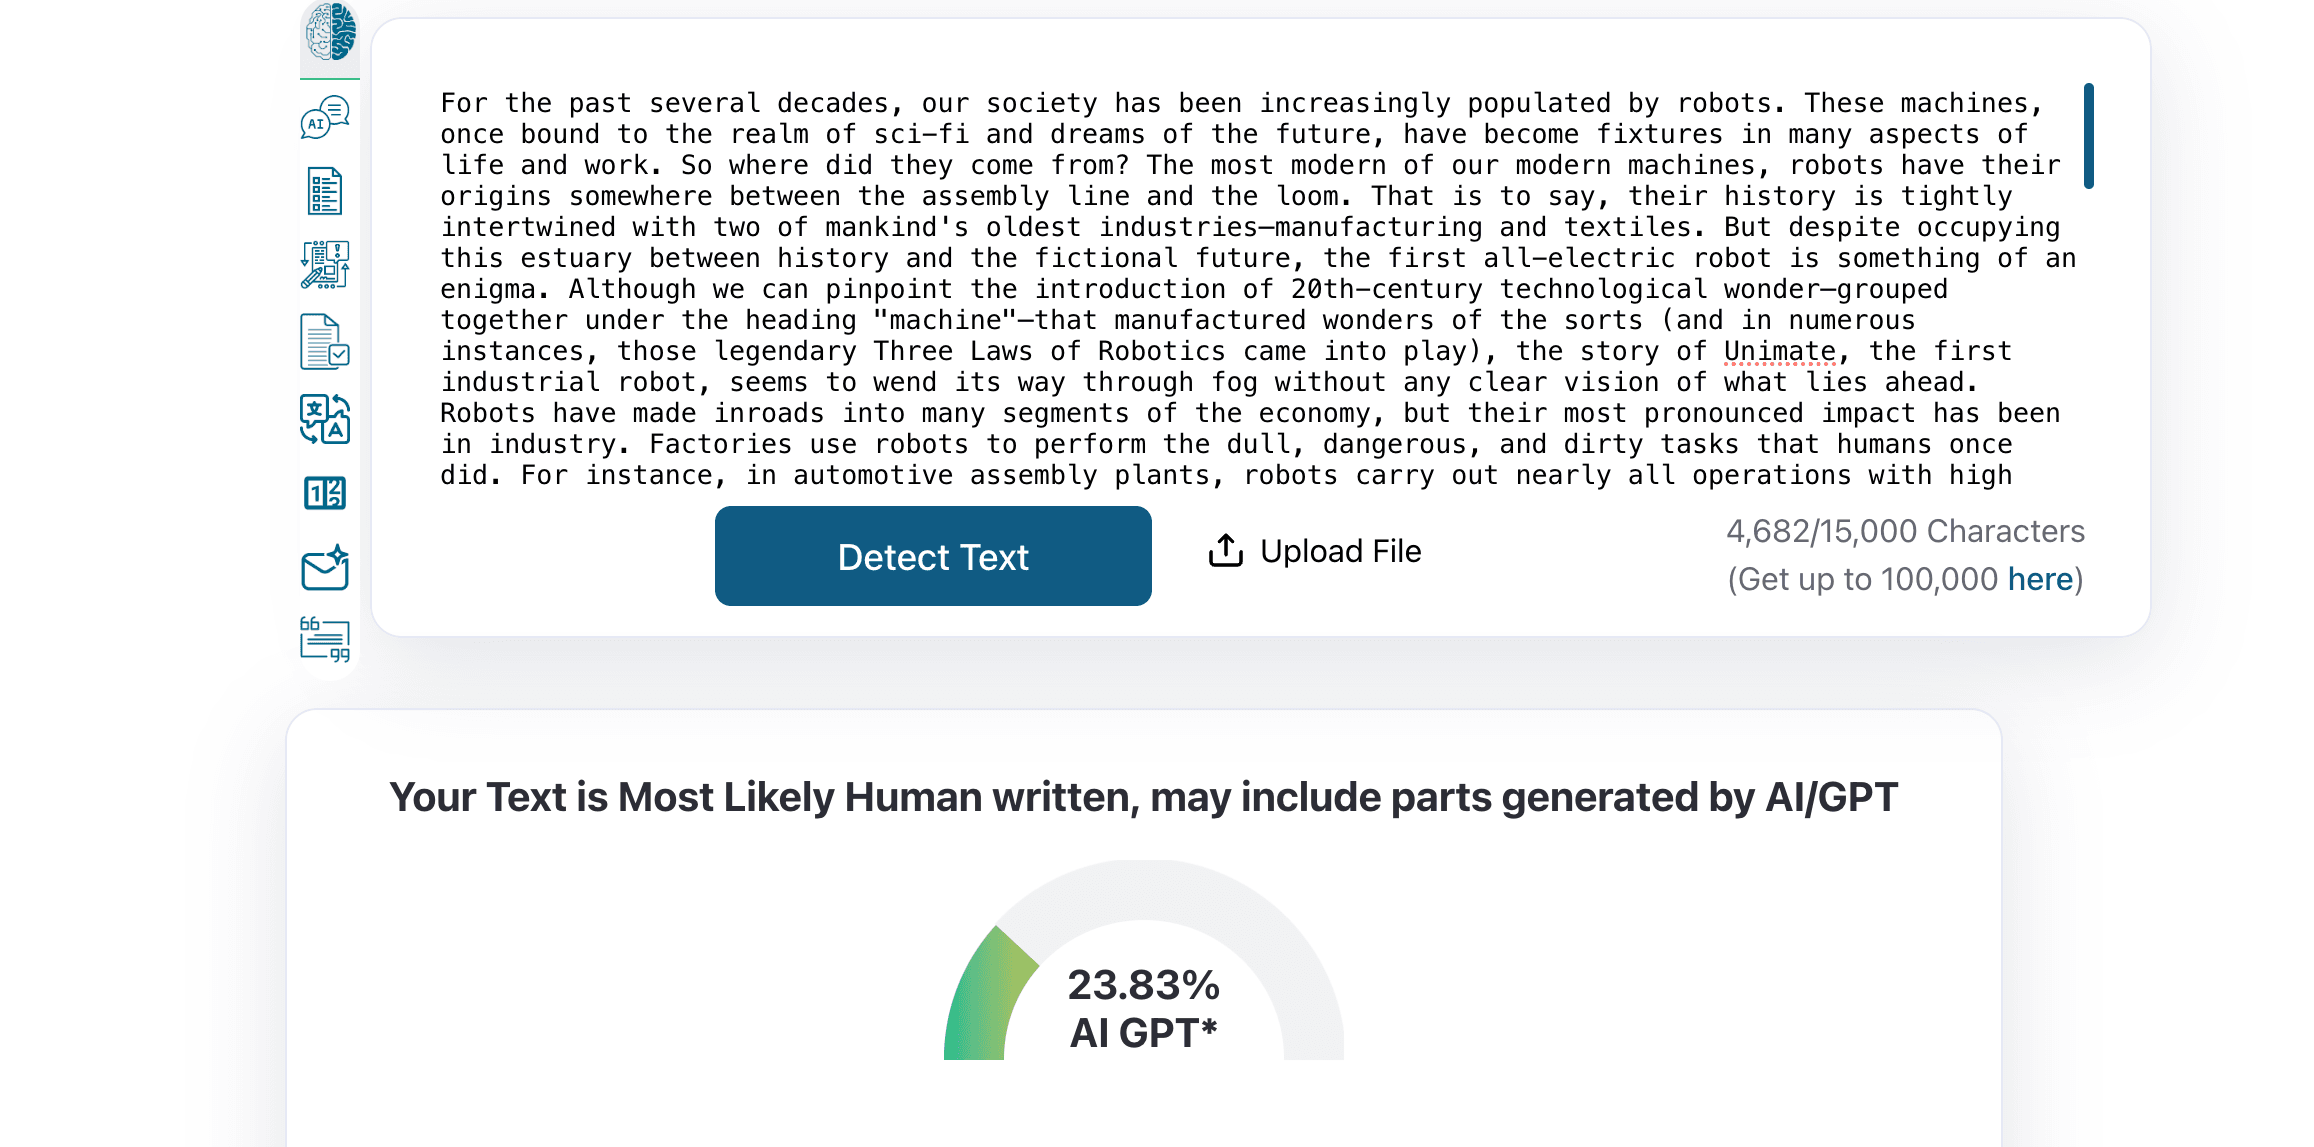The width and height of the screenshot is (2314, 1147).
Task: Open the summarizer document list icon
Action: tap(325, 191)
